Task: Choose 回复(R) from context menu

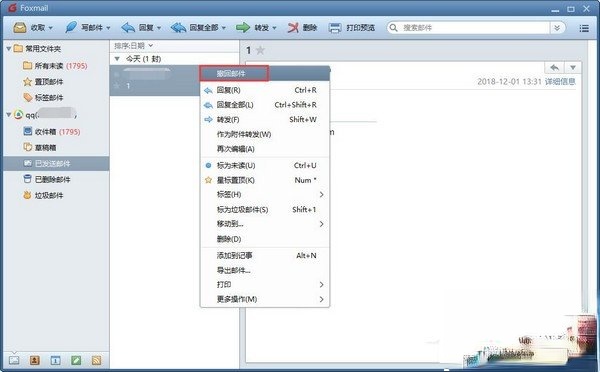Action: (x=265, y=90)
